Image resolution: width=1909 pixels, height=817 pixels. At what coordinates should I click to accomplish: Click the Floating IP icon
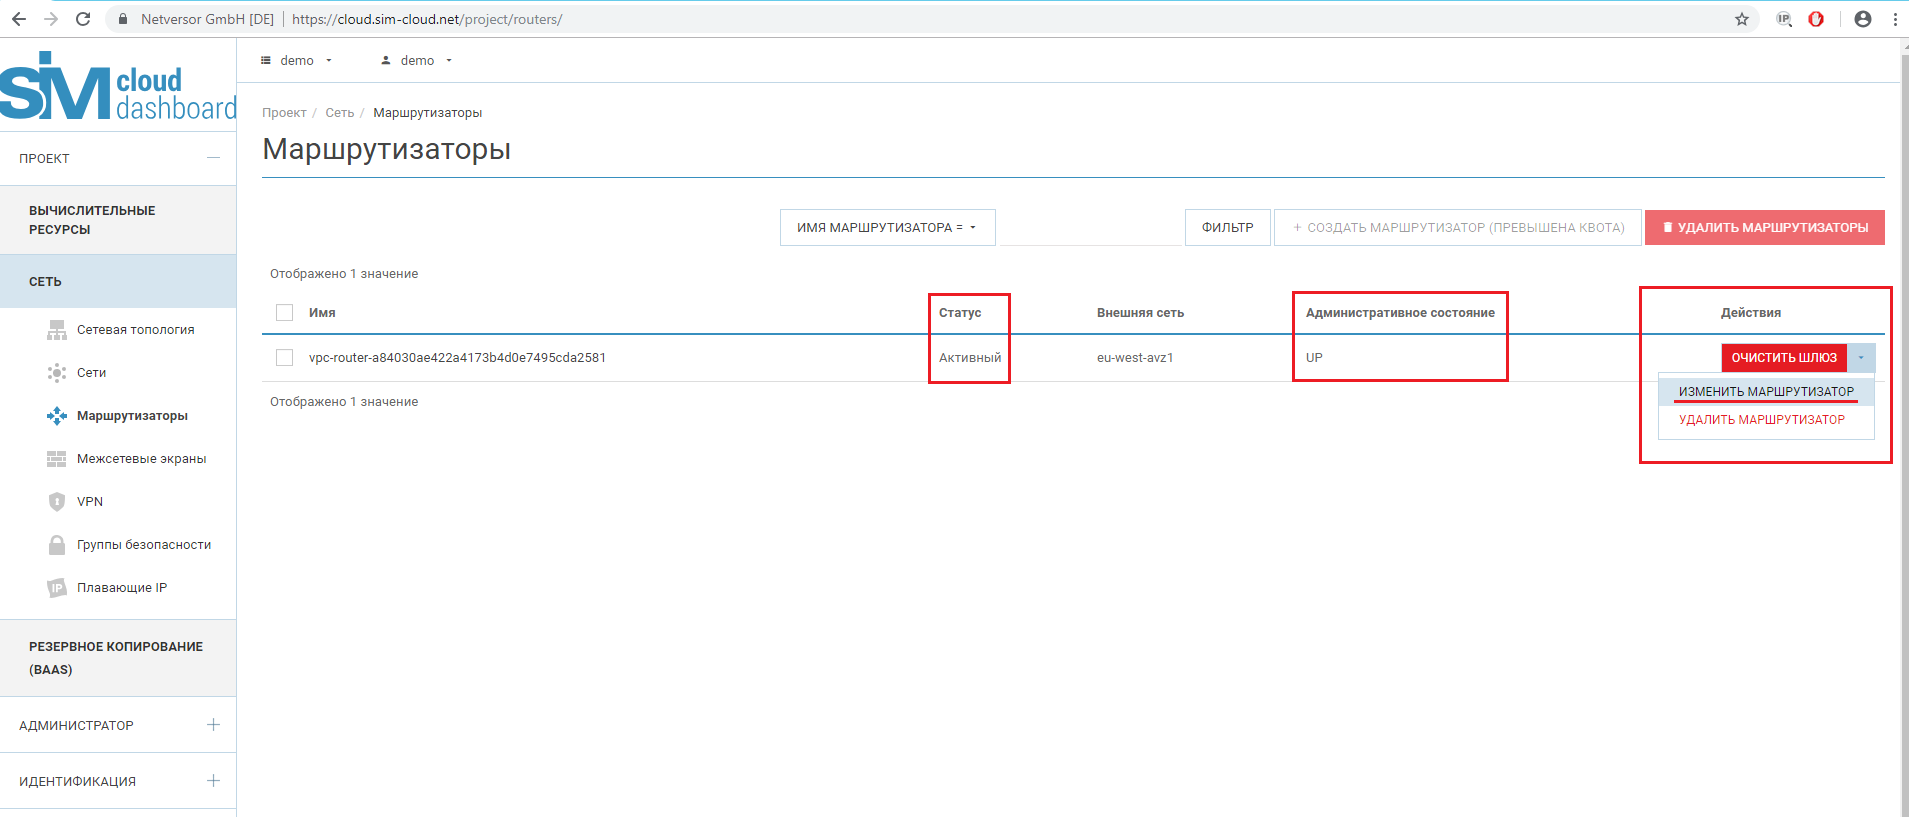pos(57,588)
